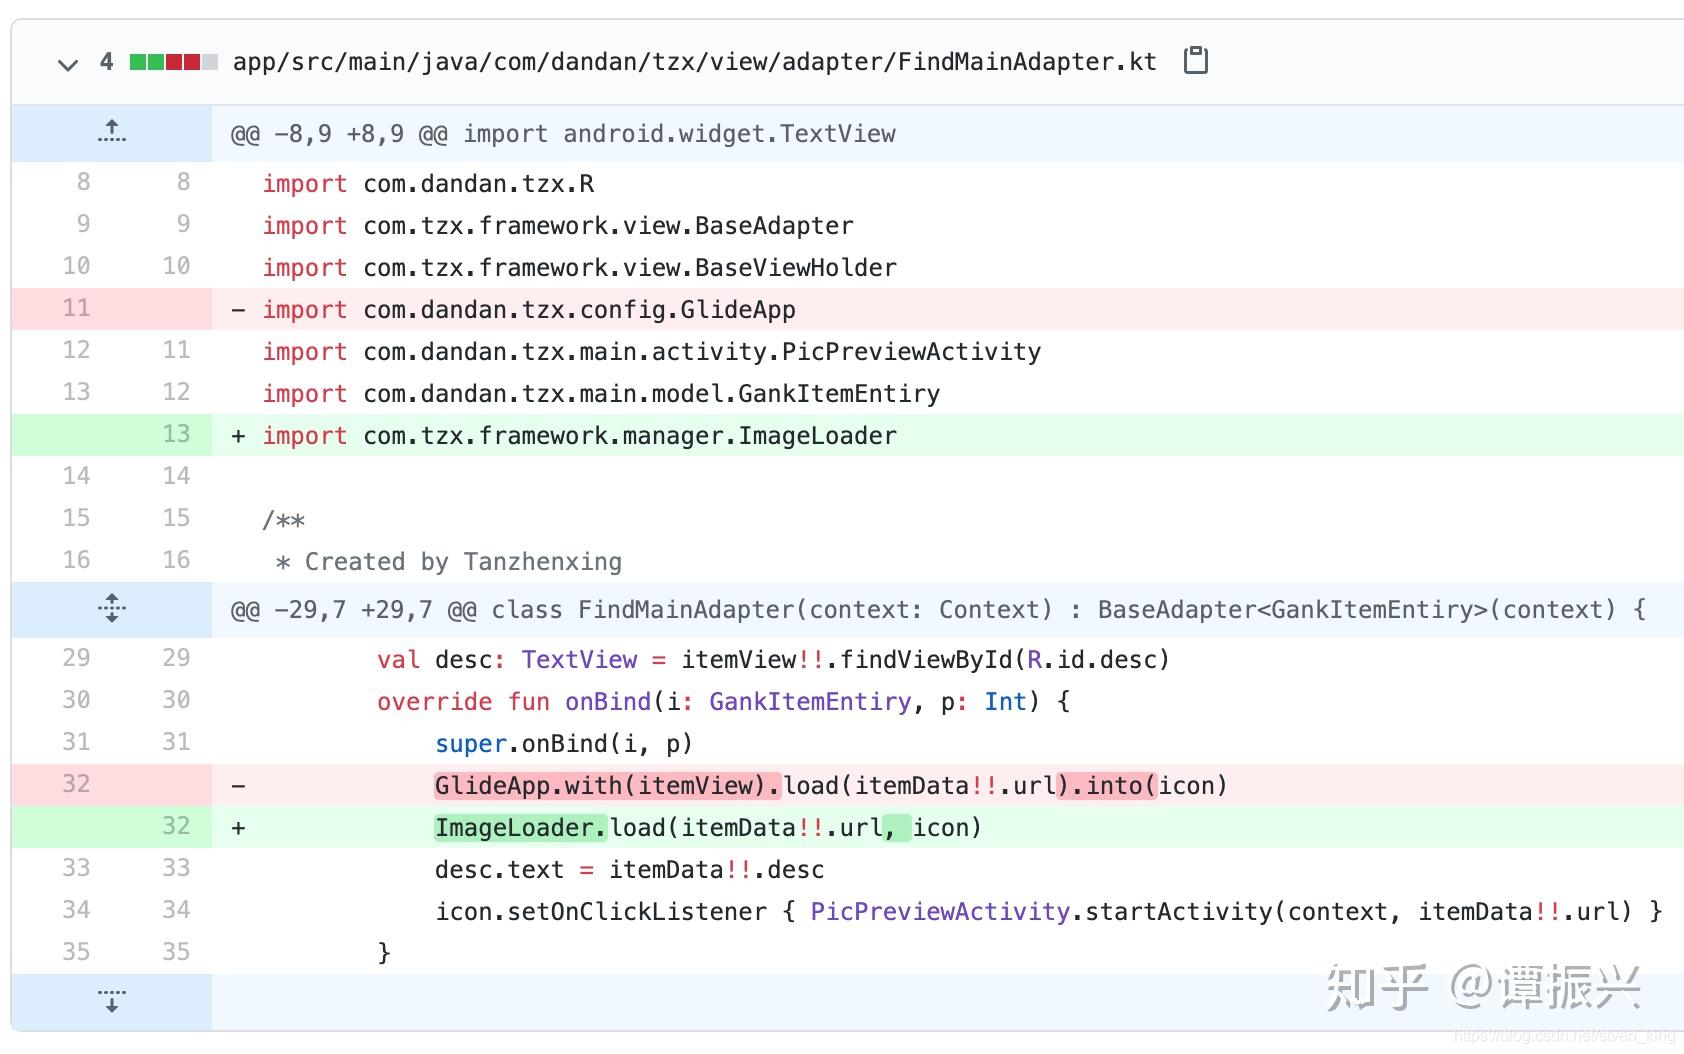Click the first hunk header import android.widget.TextView
This screenshot has height=1054, width=1684.
(x=563, y=134)
